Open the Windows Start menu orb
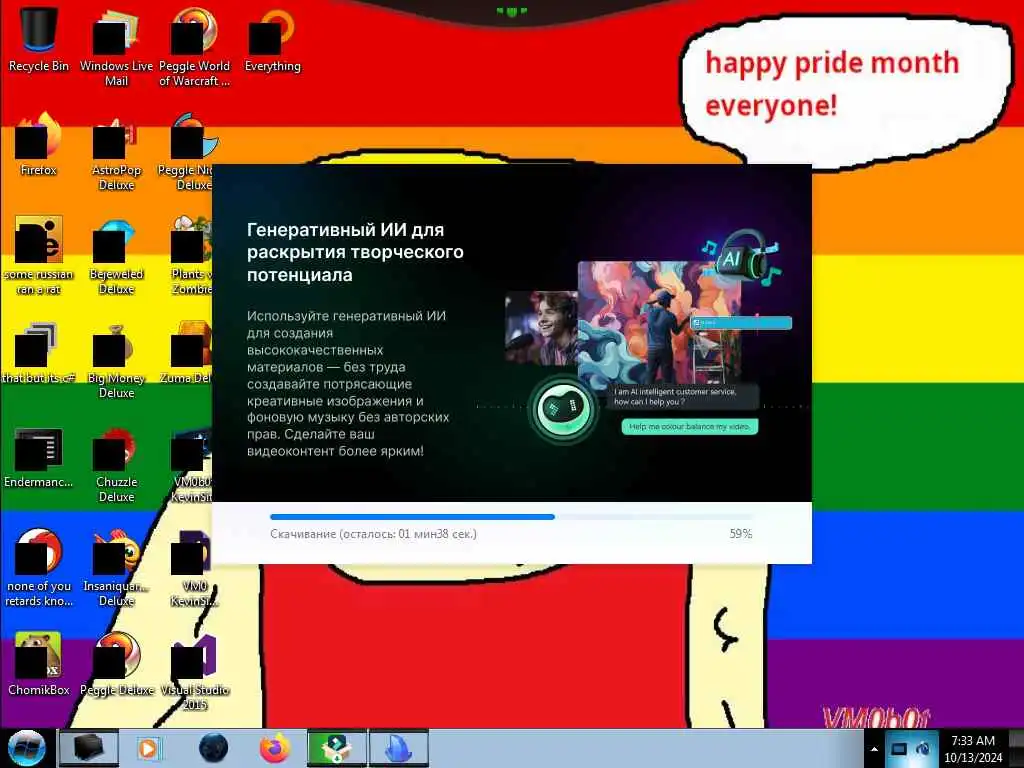The image size is (1024, 768). pos(27,748)
